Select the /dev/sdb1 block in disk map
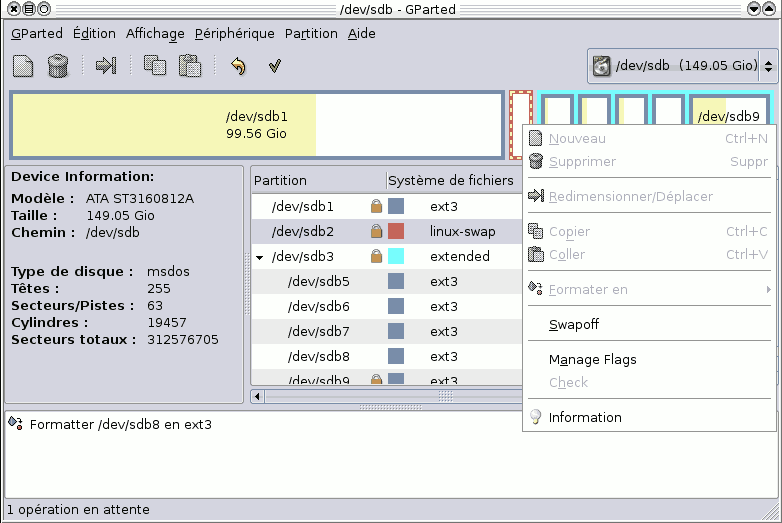The width and height of the screenshot is (782, 523). 256,125
